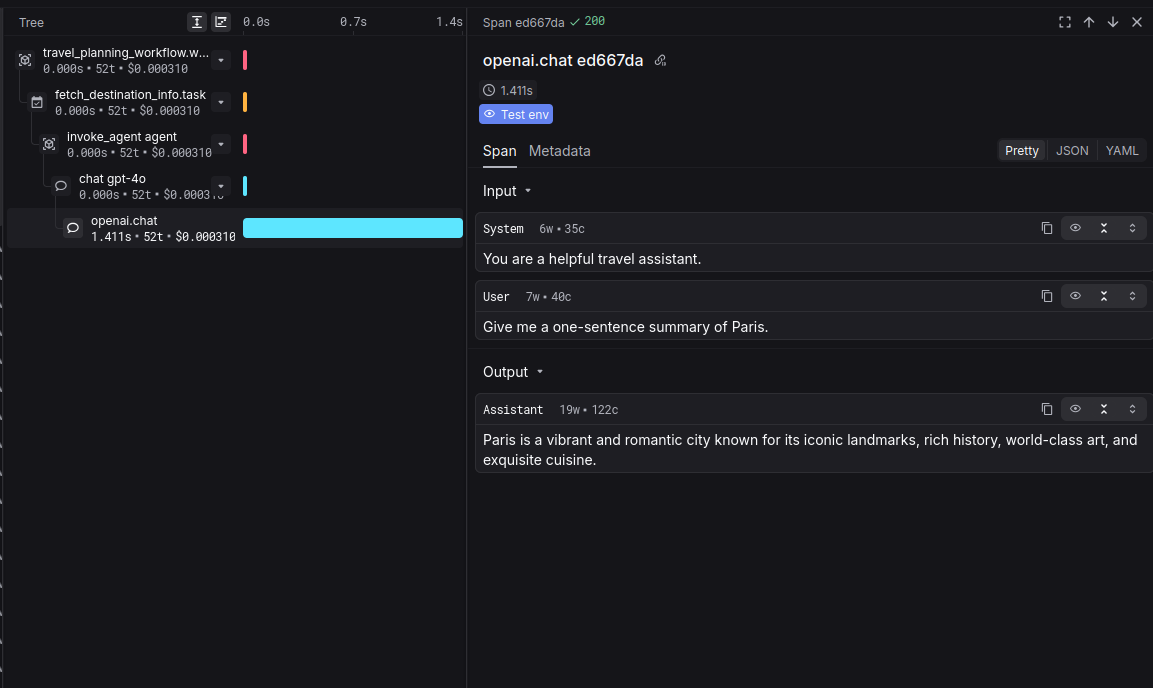Click the cyan openai.chat duration bar

click(352, 228)
